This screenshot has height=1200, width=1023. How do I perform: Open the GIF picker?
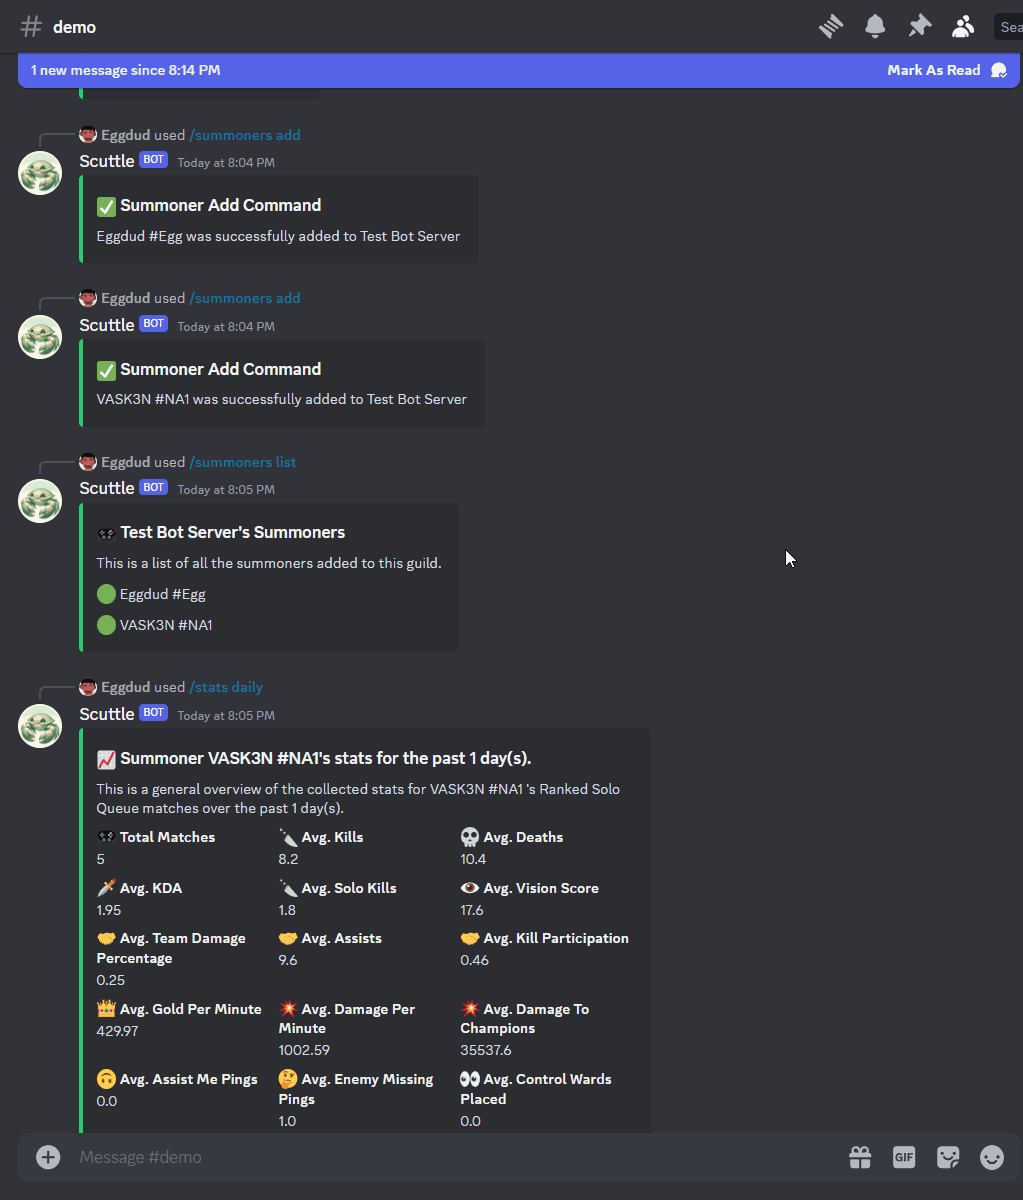point(904,1157)
